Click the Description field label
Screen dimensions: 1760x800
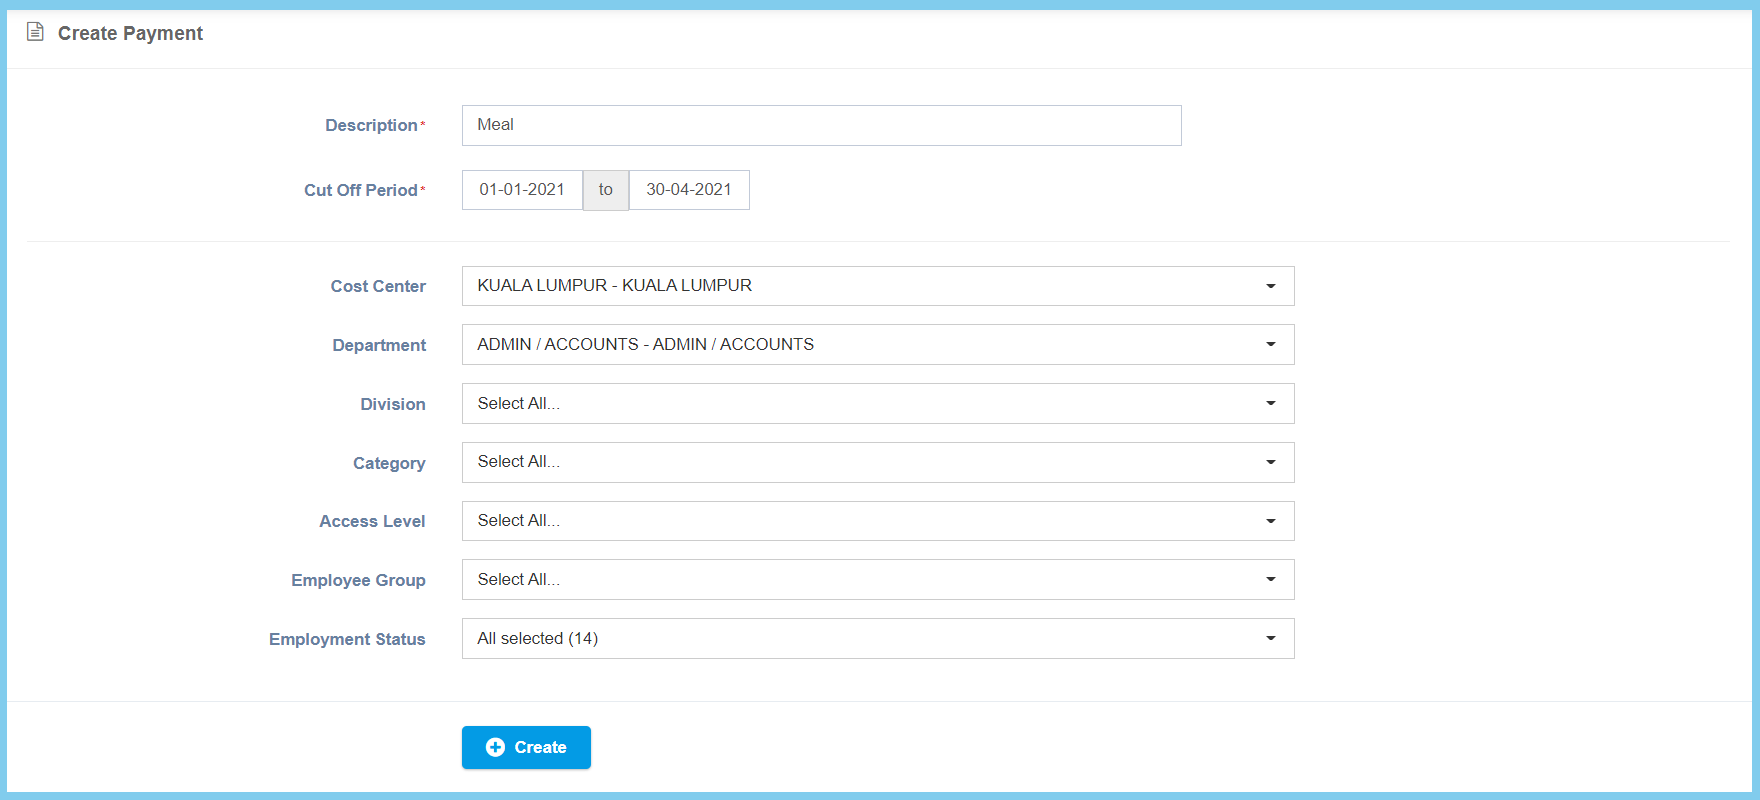pos(371,125)
